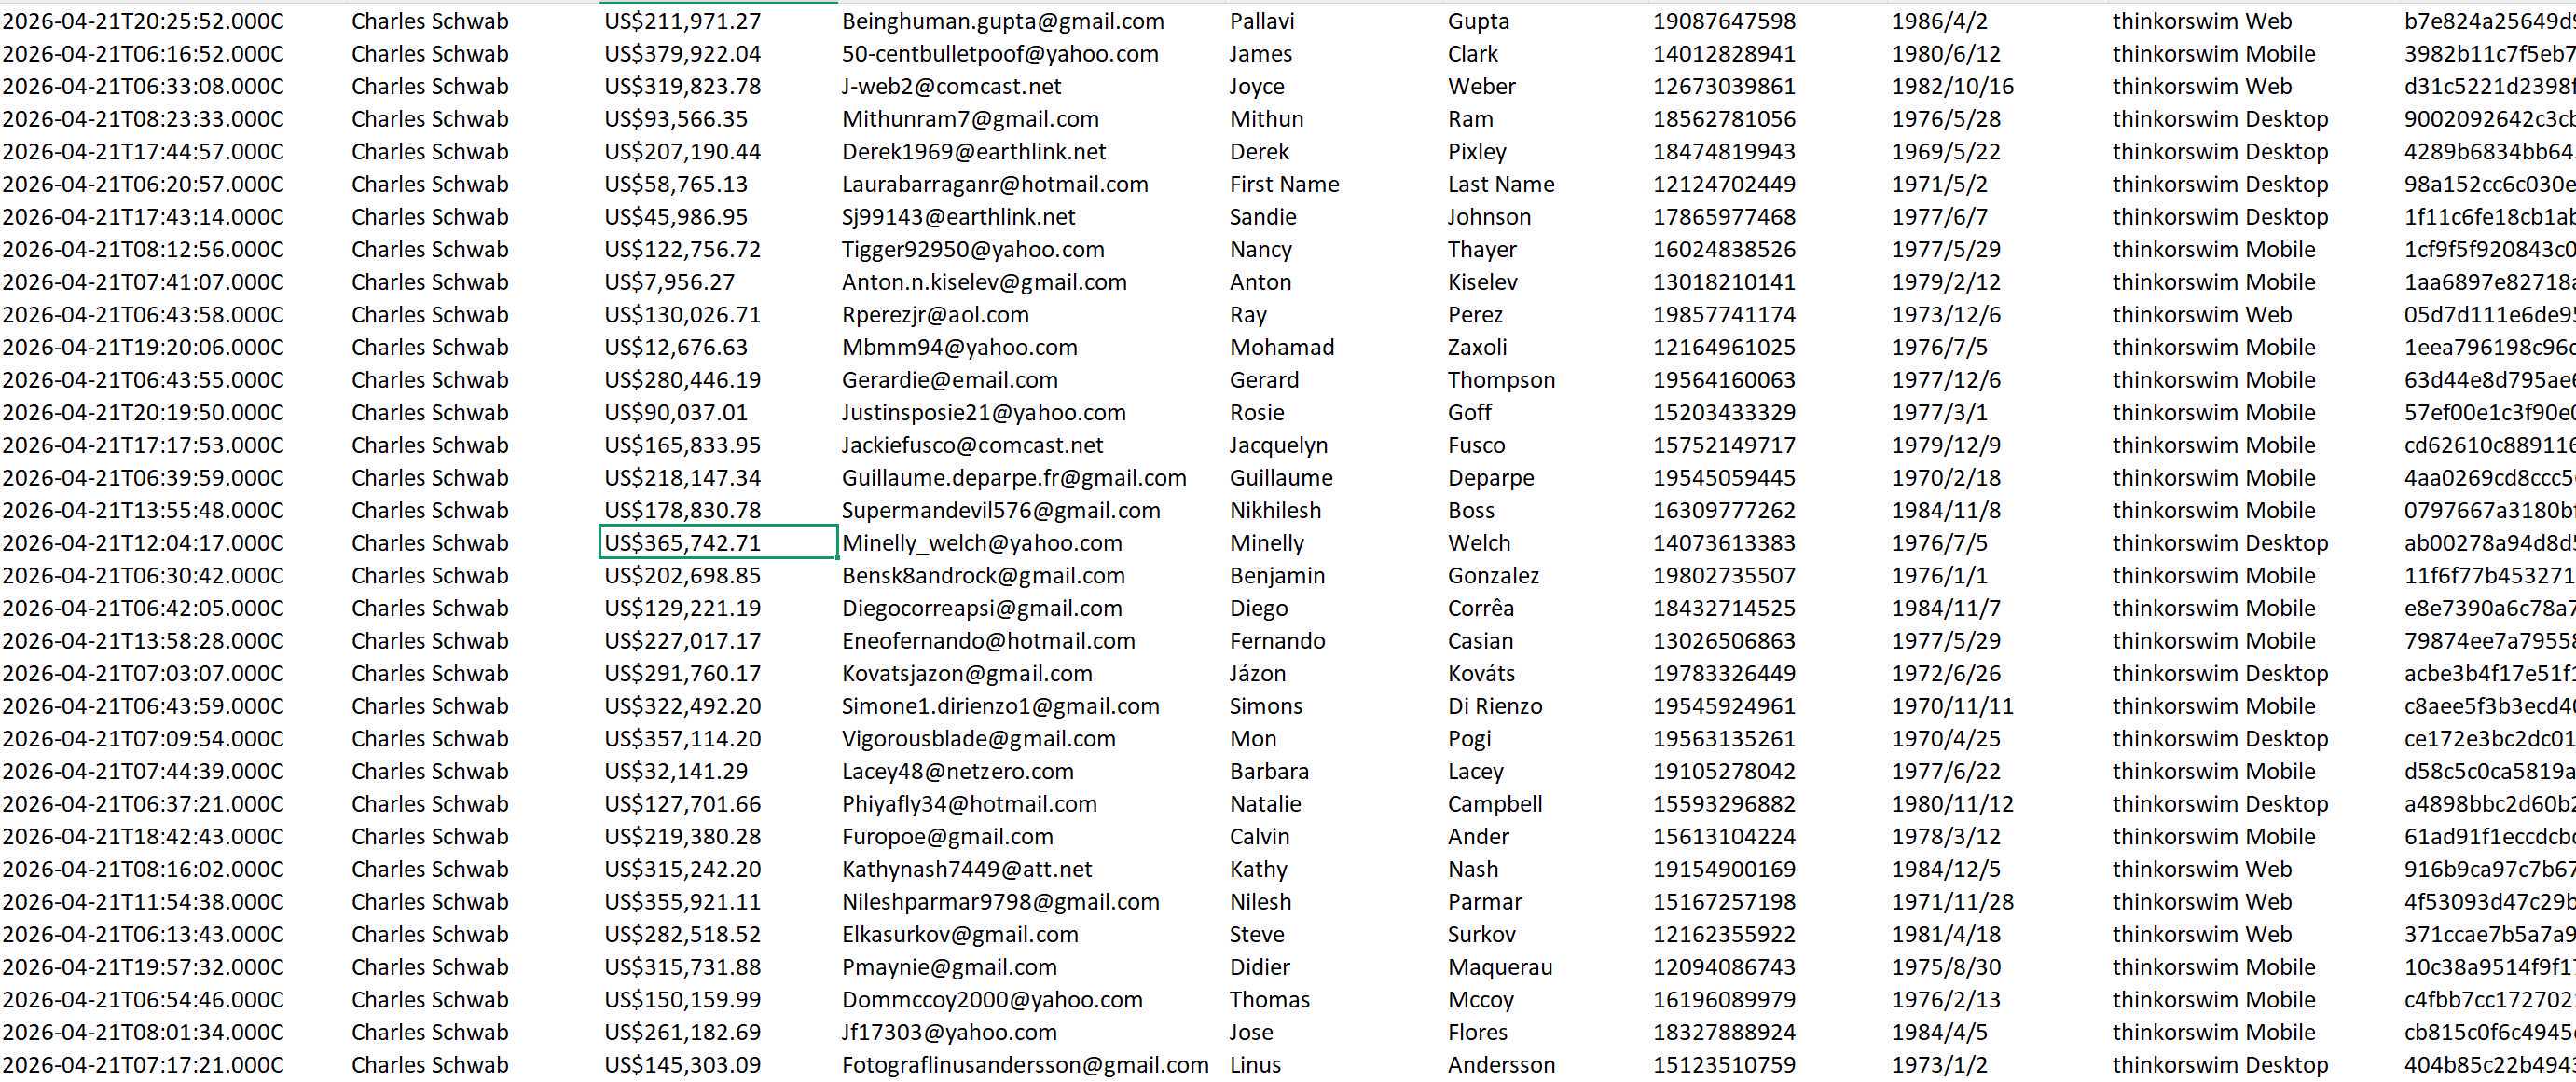Viewport: 2576px width, 1082px height.
Task: Select the cell reading First Name
Action: coord(1284,185)
